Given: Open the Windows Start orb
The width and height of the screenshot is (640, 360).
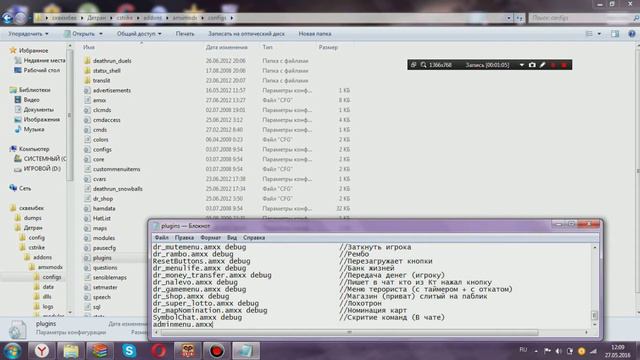Looking at the screenshot, I should coord(12,351).
